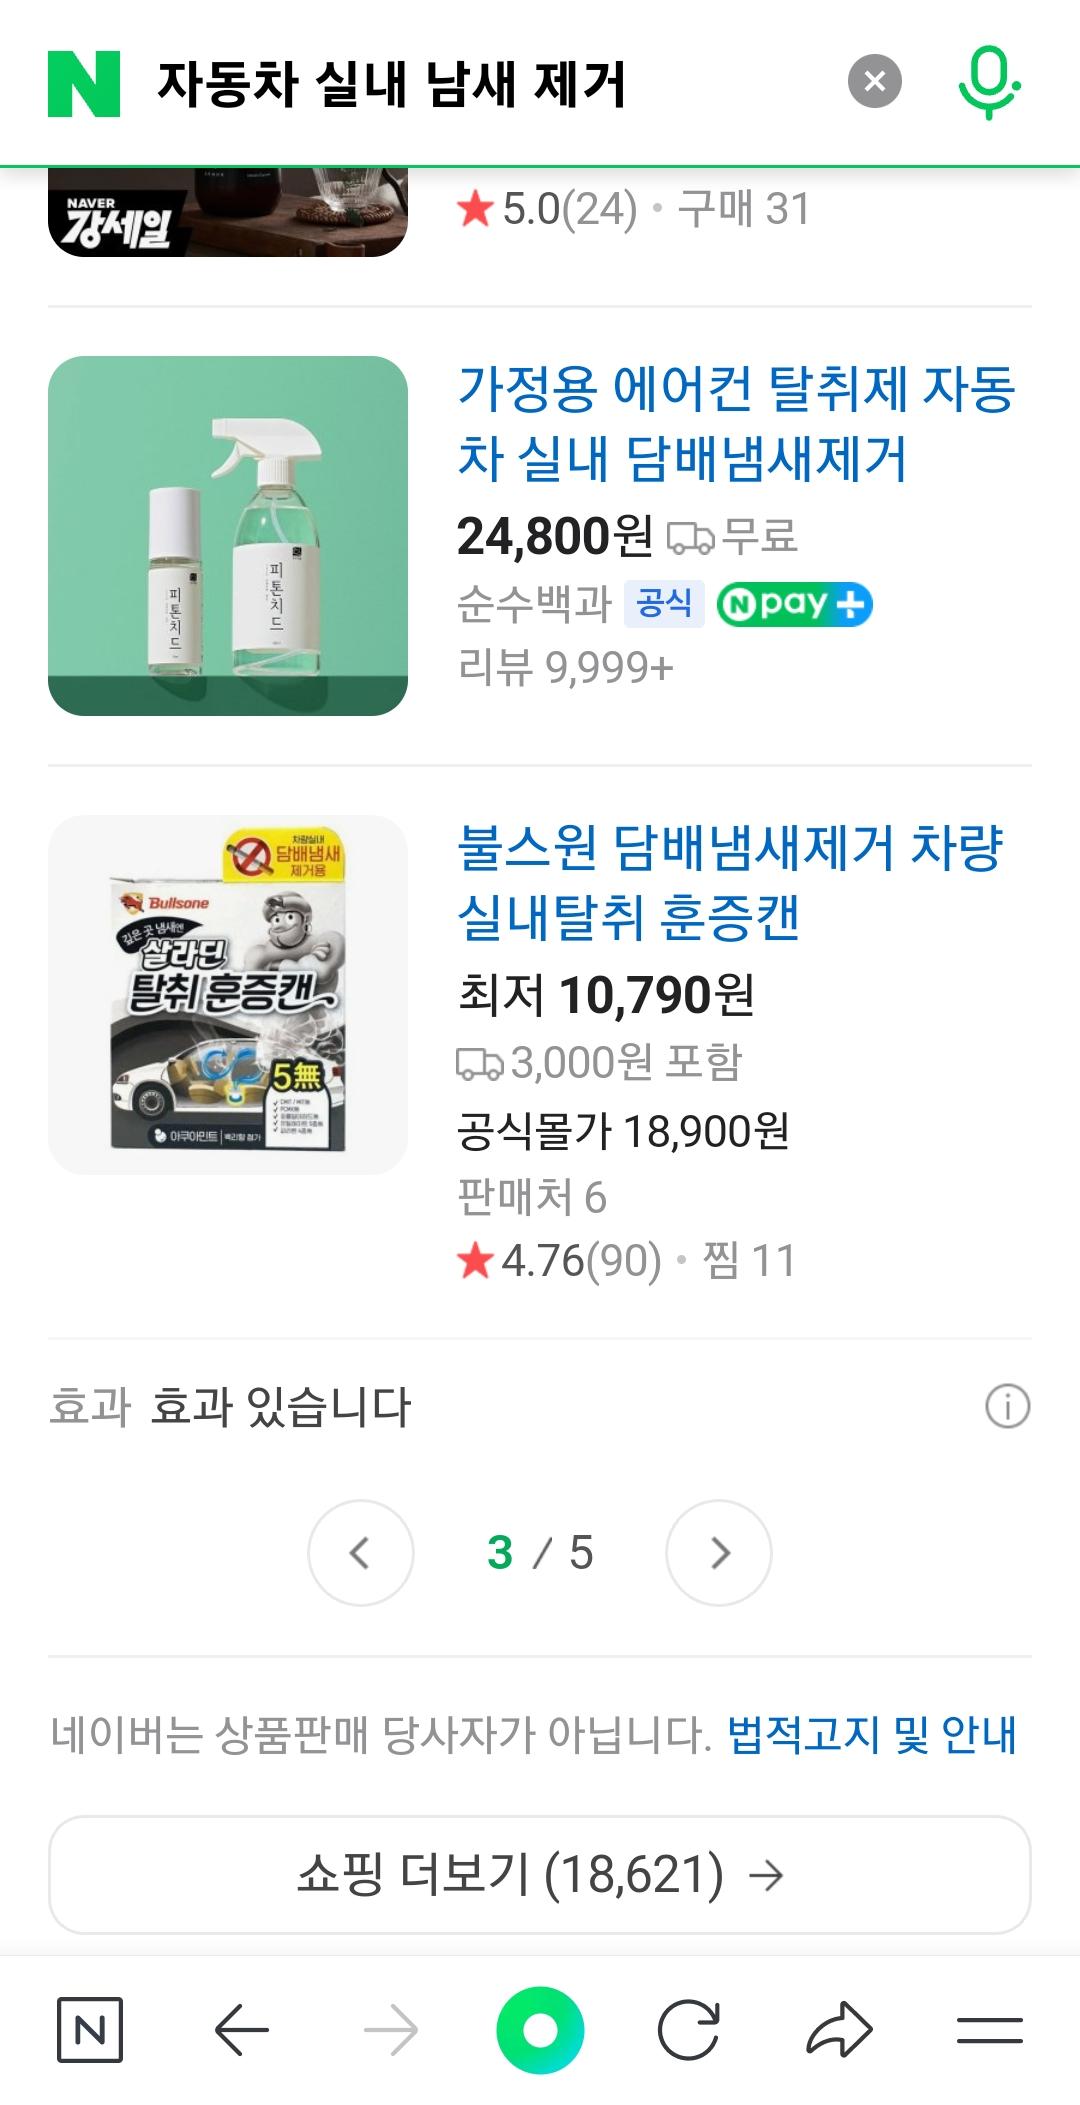The width and height of the screenshot is (1080, 2105).
Task: View the 피톤치드 spray bottle thumbnail
Action: (x=228, y=536)
